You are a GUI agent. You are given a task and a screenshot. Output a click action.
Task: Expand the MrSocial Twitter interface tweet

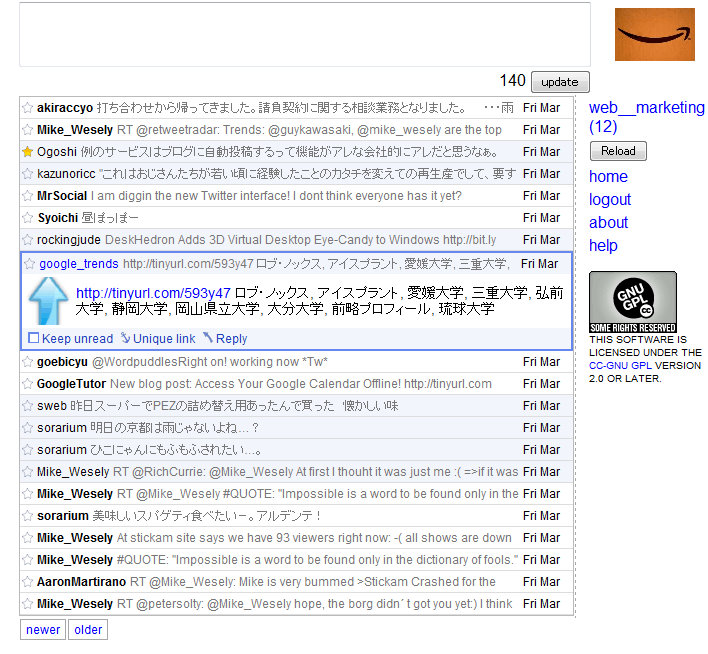pyautogui.click(x=297, y=196)
